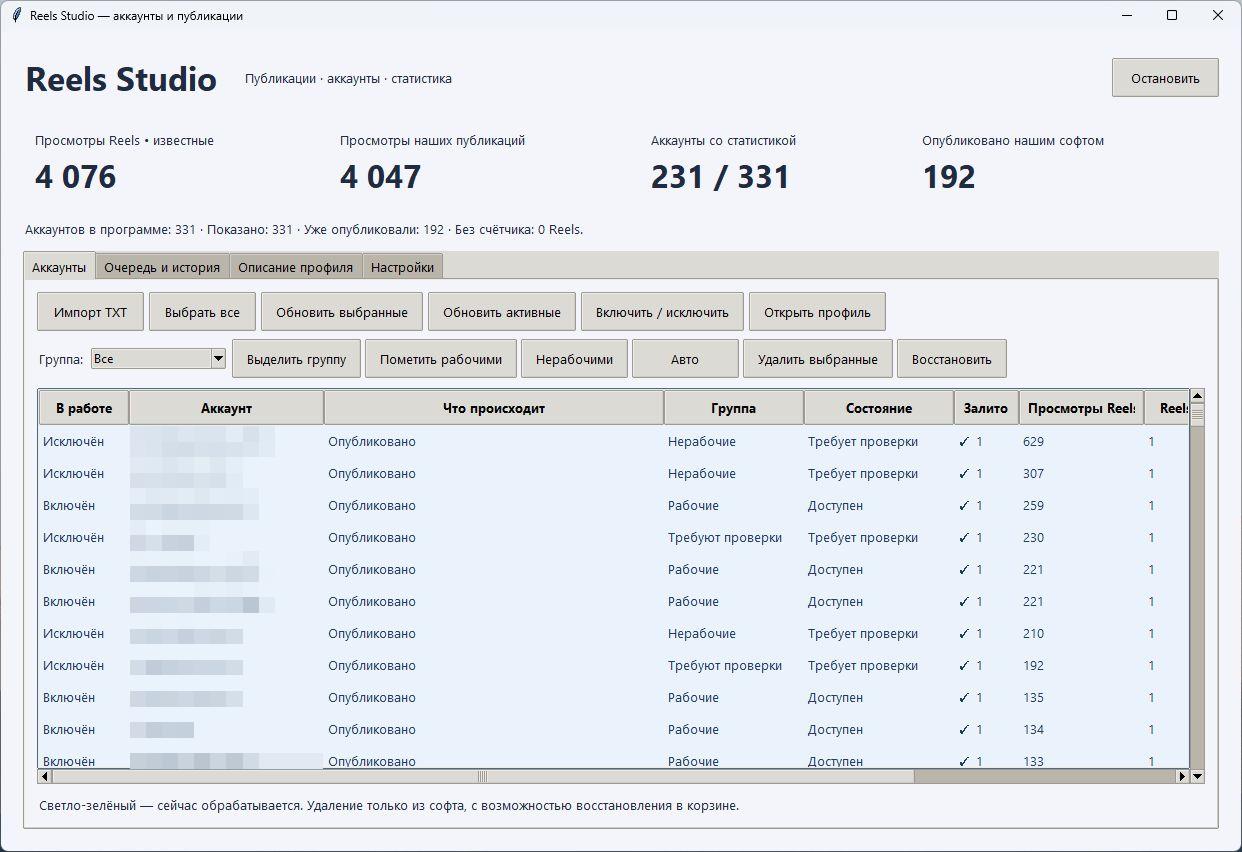Screen dimensions: 1242x852
Task: Click the vertical scrollbar down arrow
Action: pyautogui.click(x=1197, y=776)
